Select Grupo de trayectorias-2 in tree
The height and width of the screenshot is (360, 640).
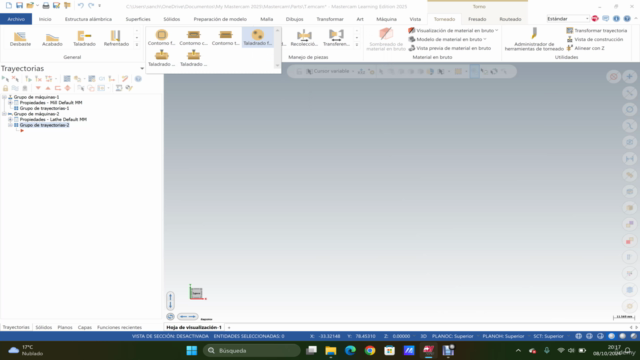point(44,125)
